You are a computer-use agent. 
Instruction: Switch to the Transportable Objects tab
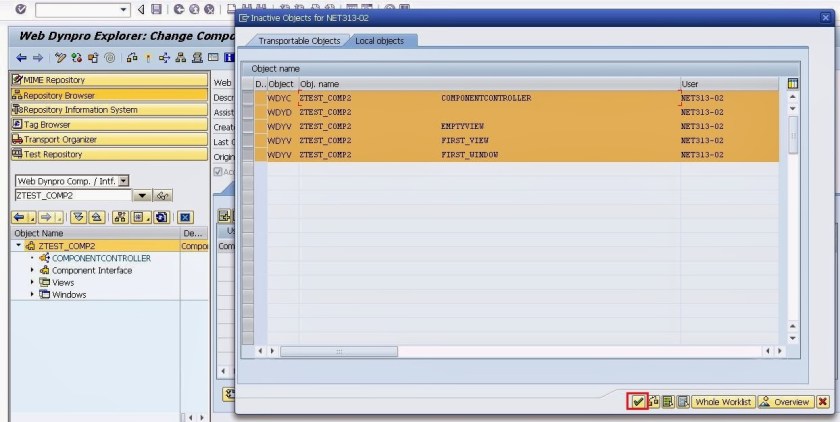point(299,41)
